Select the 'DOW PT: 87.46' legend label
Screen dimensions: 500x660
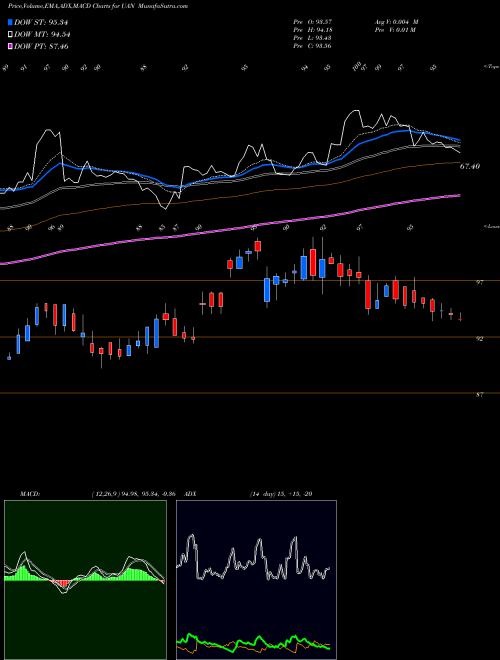click(41, 46)
